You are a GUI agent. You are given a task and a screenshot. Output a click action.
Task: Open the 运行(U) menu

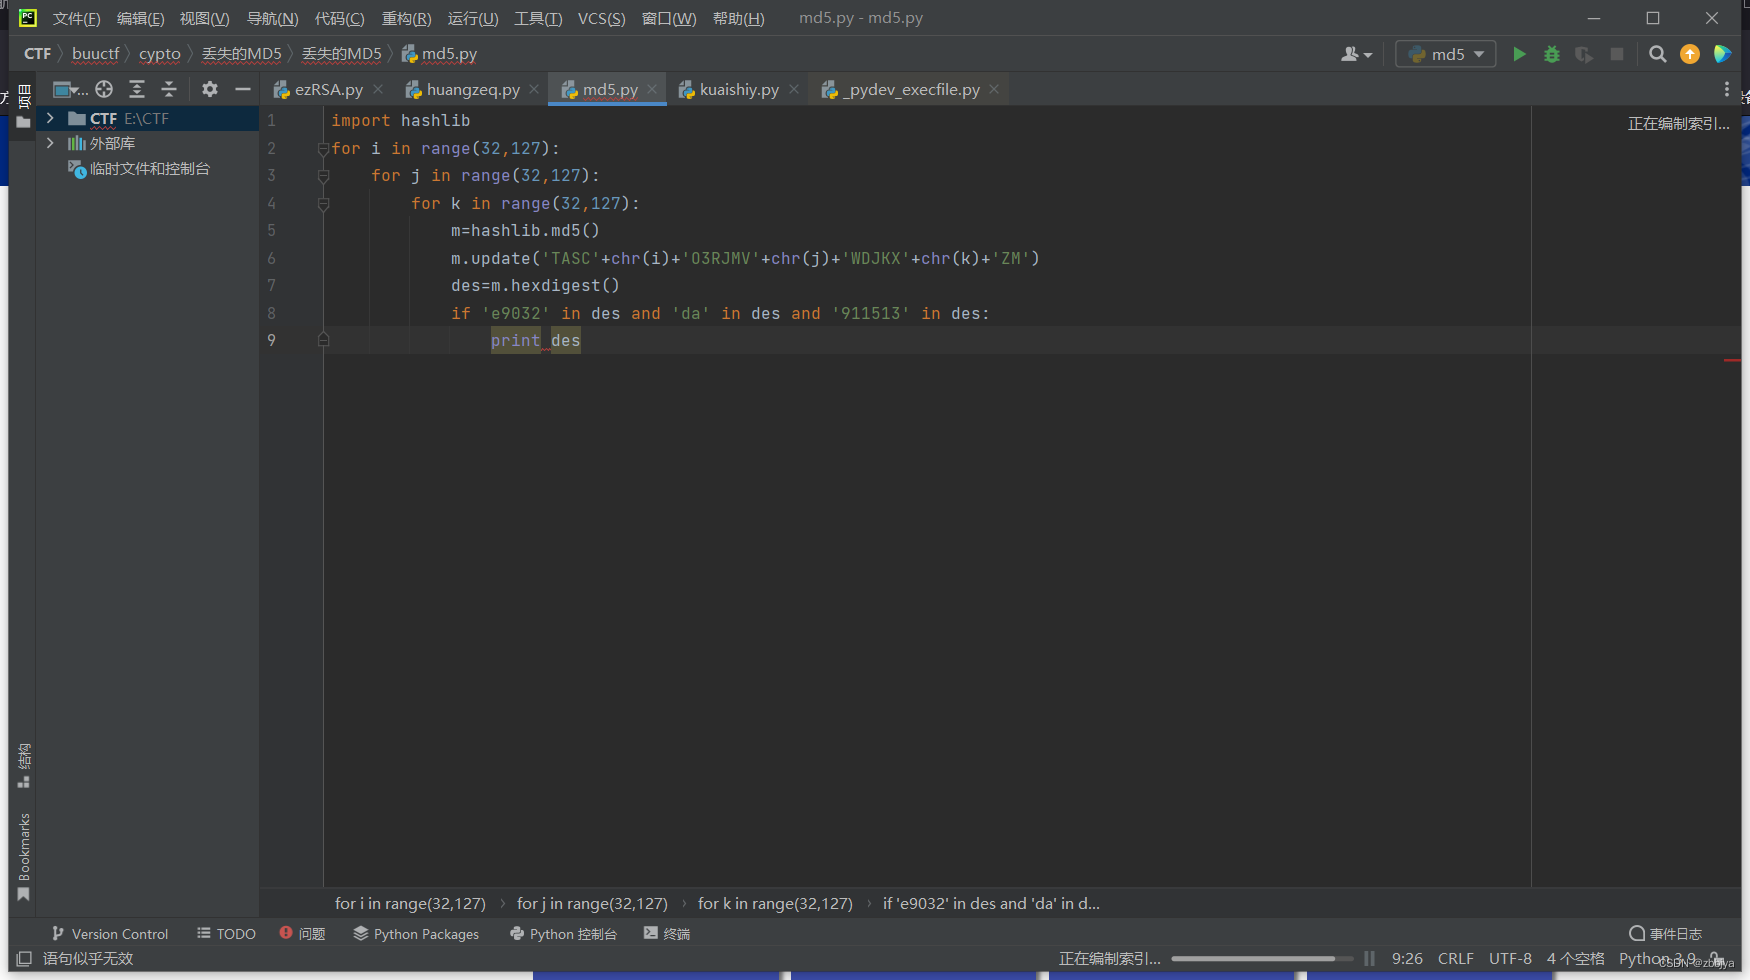472,18
